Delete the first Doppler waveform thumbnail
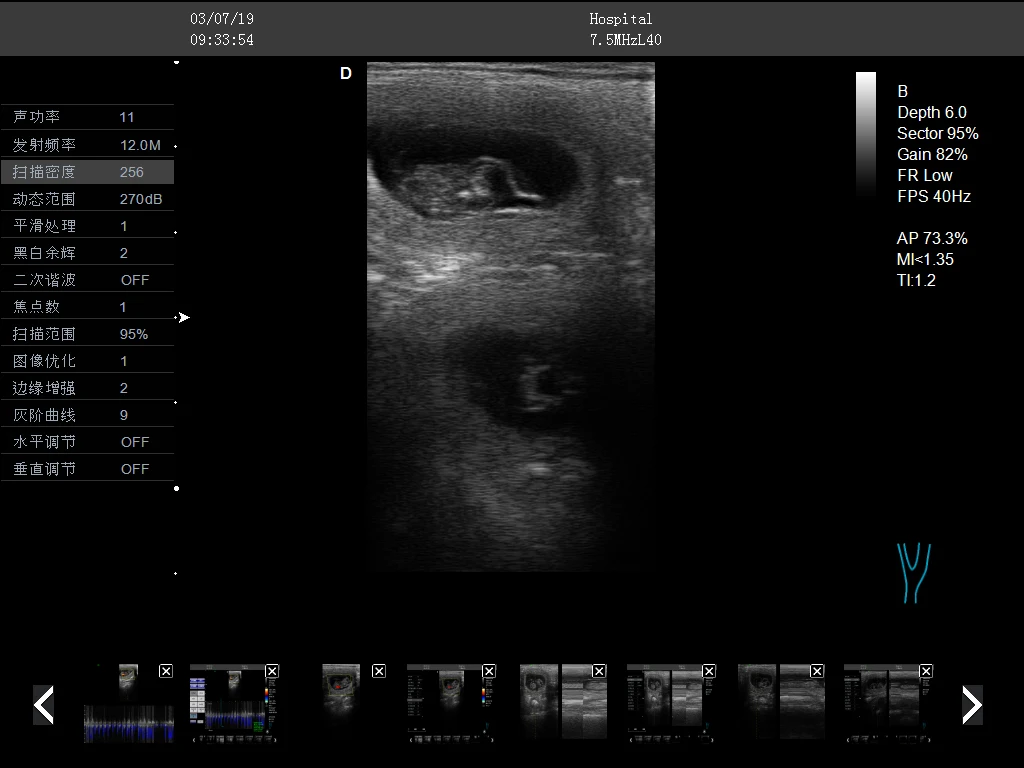Screen dimensions: 1024x768 166,671
